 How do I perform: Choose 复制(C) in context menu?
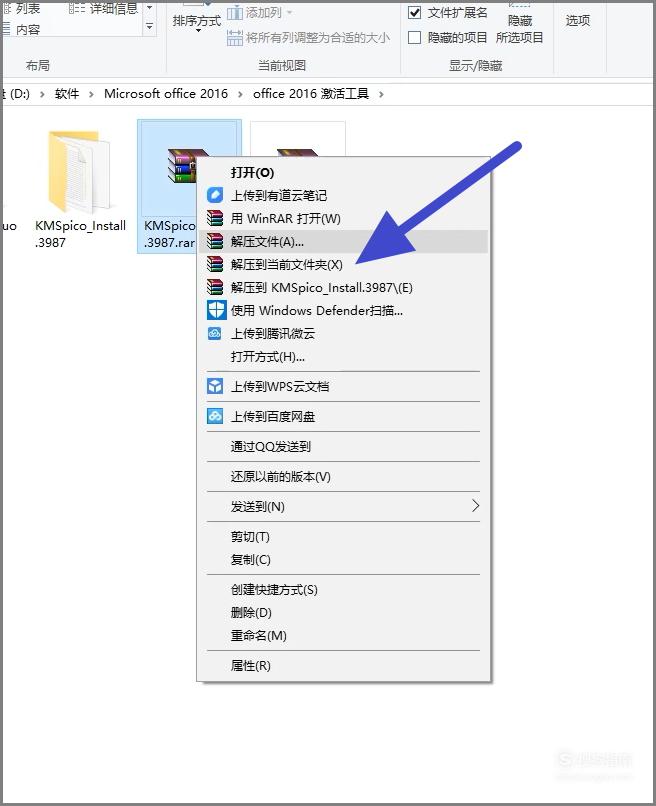pyautogui.click(x=343, y=559)
